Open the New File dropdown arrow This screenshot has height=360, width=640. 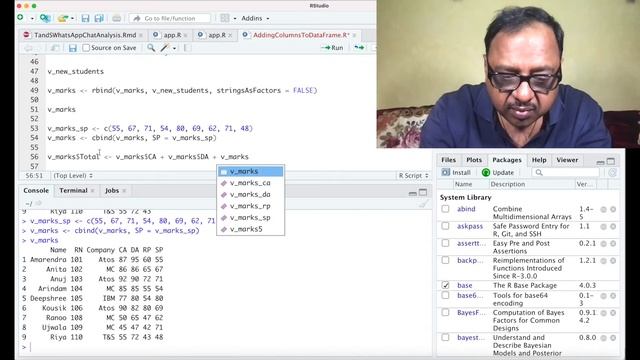tap(32, 18)
